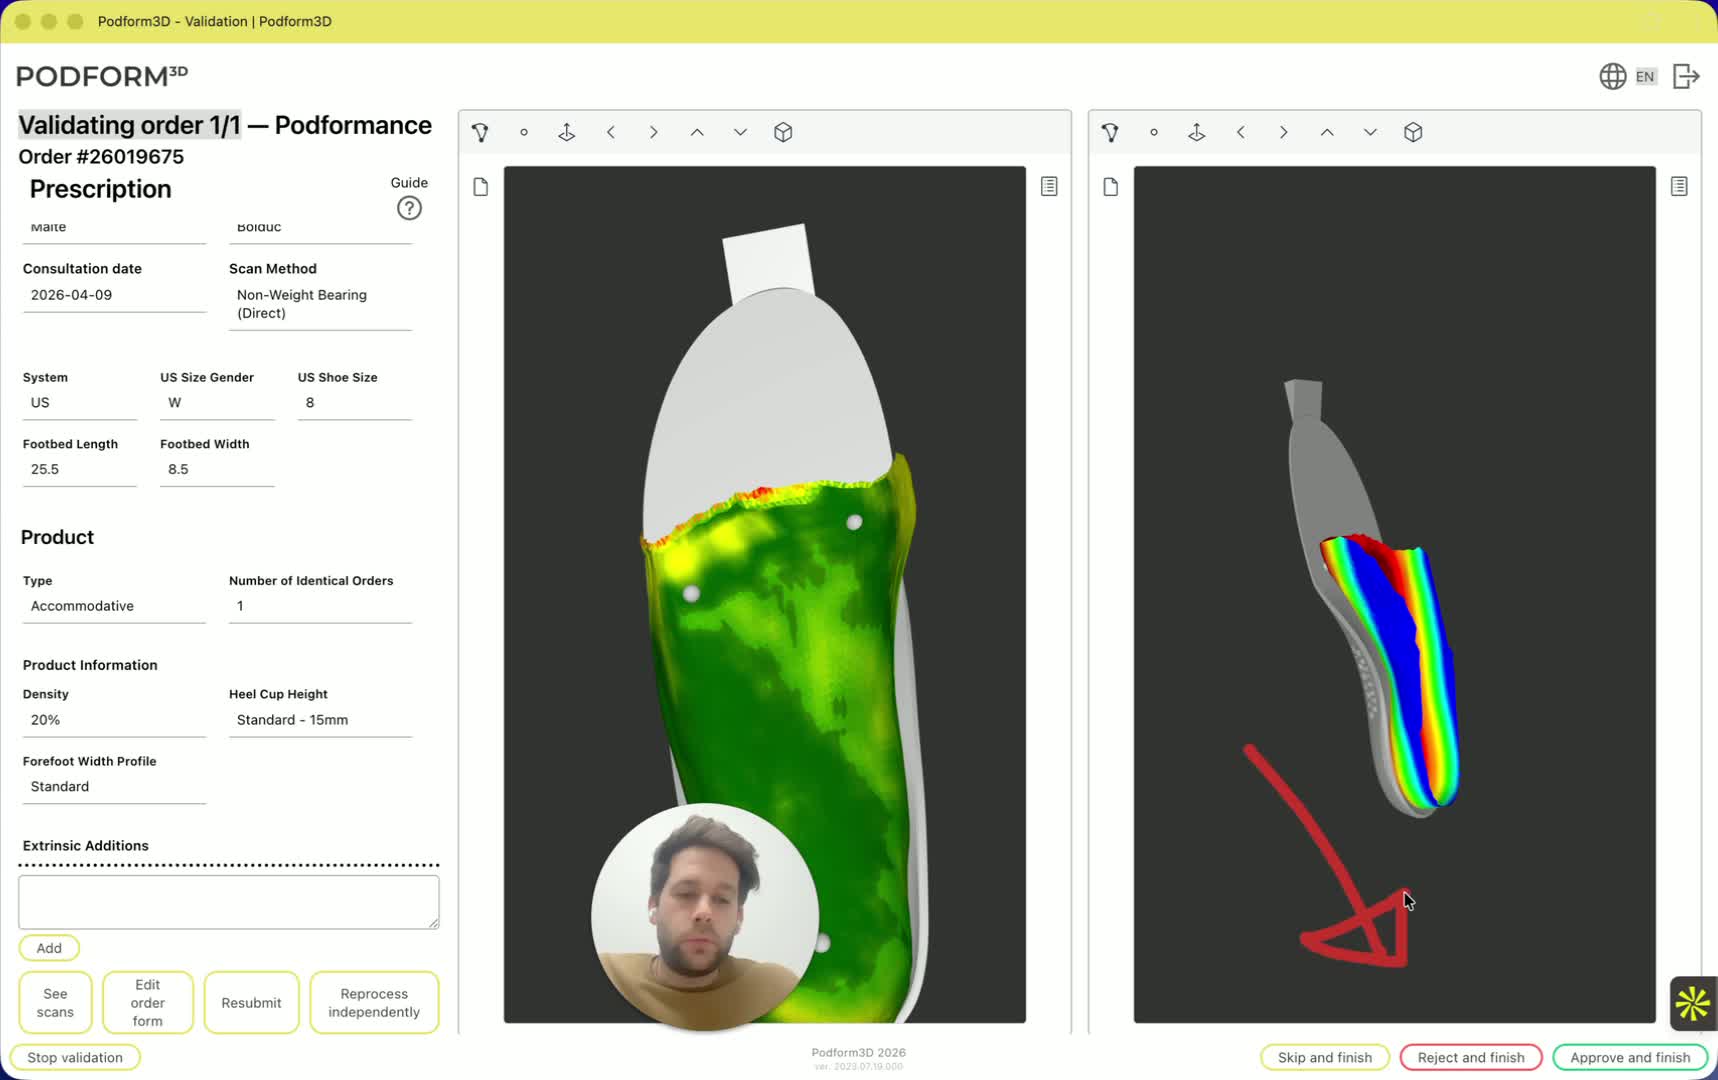Viewport: 1718px width, 1080px height.
Task: Rotate right viewer with the left chevron
Action: click(x=1241, y=132)
